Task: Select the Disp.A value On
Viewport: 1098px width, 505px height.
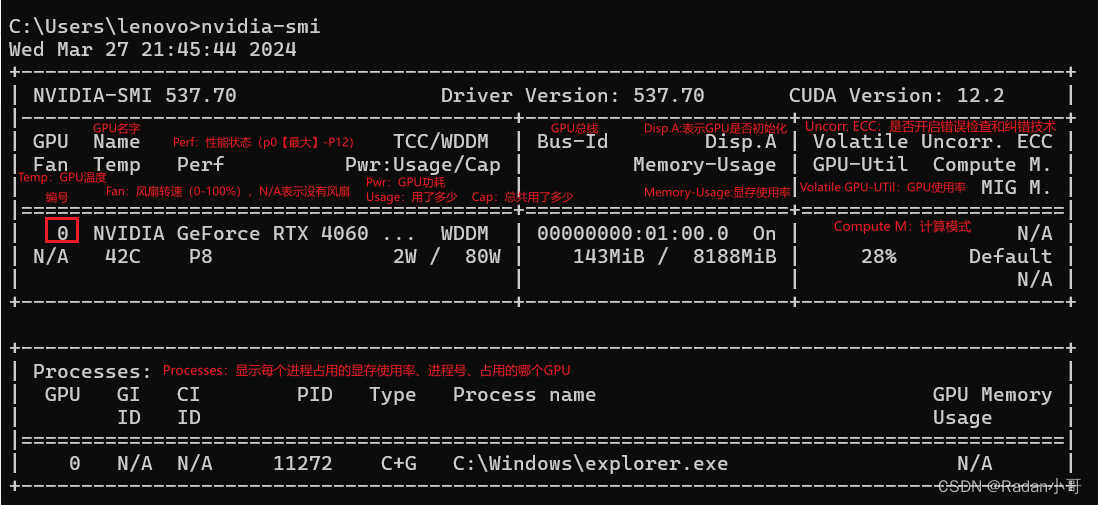Action: coord(764,234)
